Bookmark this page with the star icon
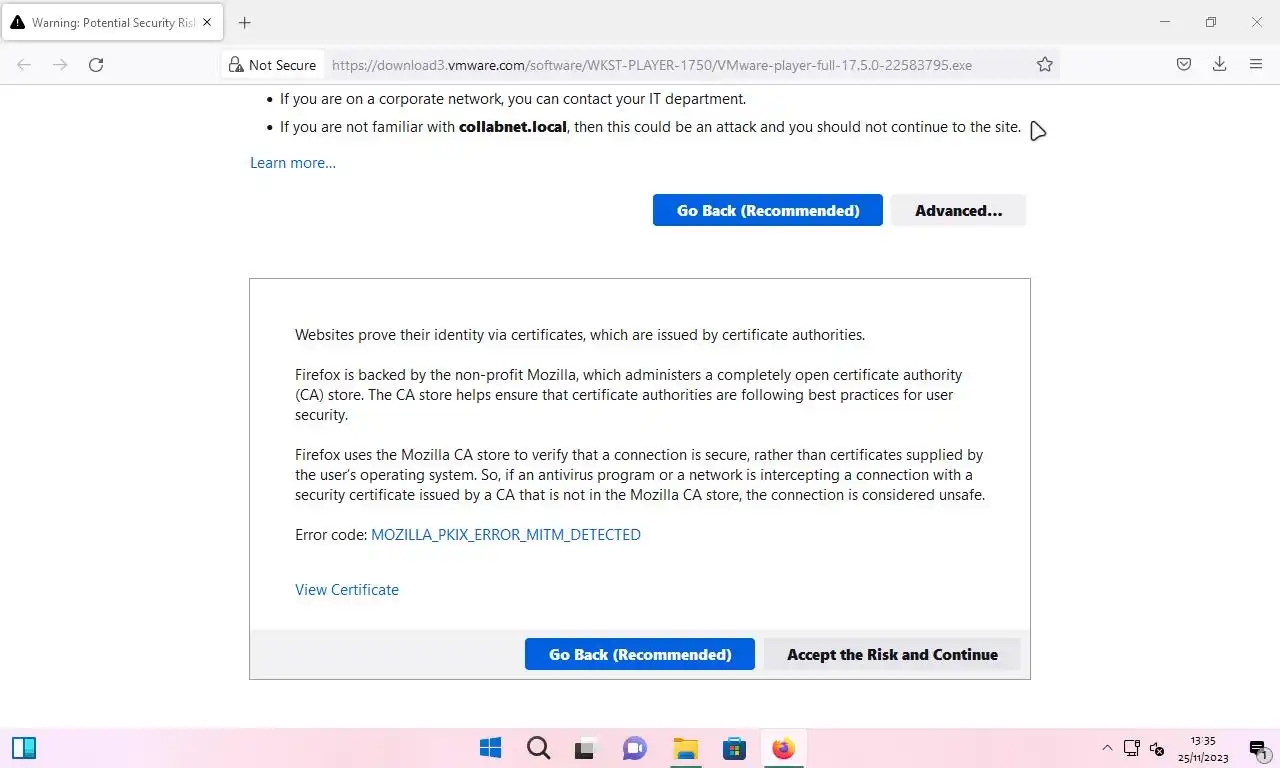The image size is (1280, 768). [1045, 65]
